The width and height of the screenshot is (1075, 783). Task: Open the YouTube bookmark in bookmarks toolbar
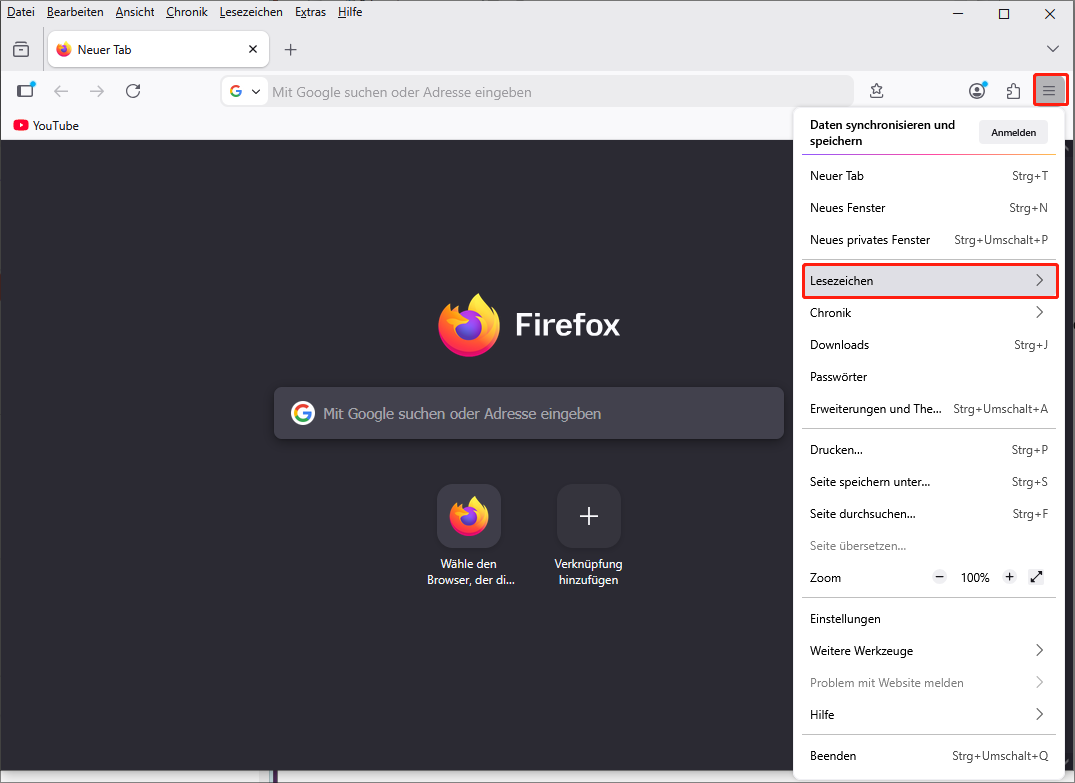pos(46,125)
